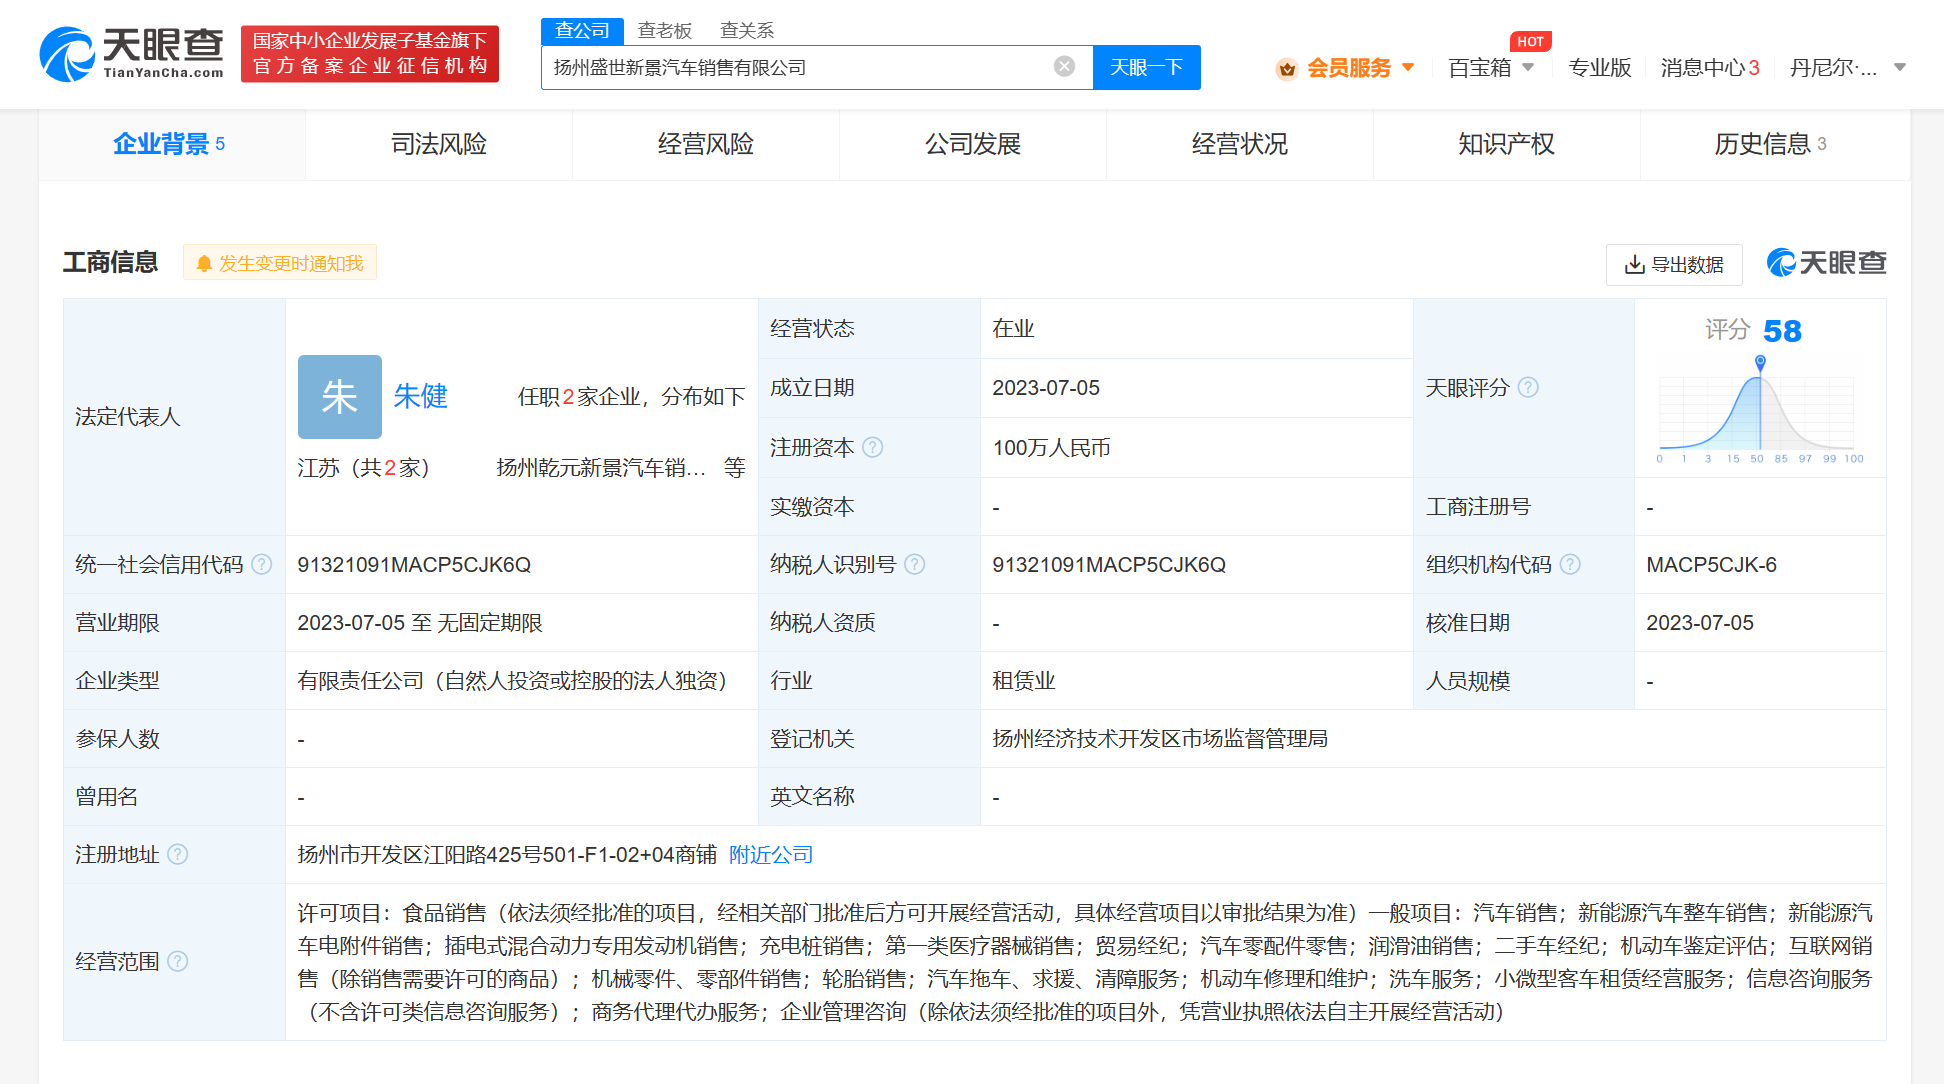The width and height of the screenshot is (1944, 1084).
Task: Open the 司法风险 tab
Action: tap(438, 144)
